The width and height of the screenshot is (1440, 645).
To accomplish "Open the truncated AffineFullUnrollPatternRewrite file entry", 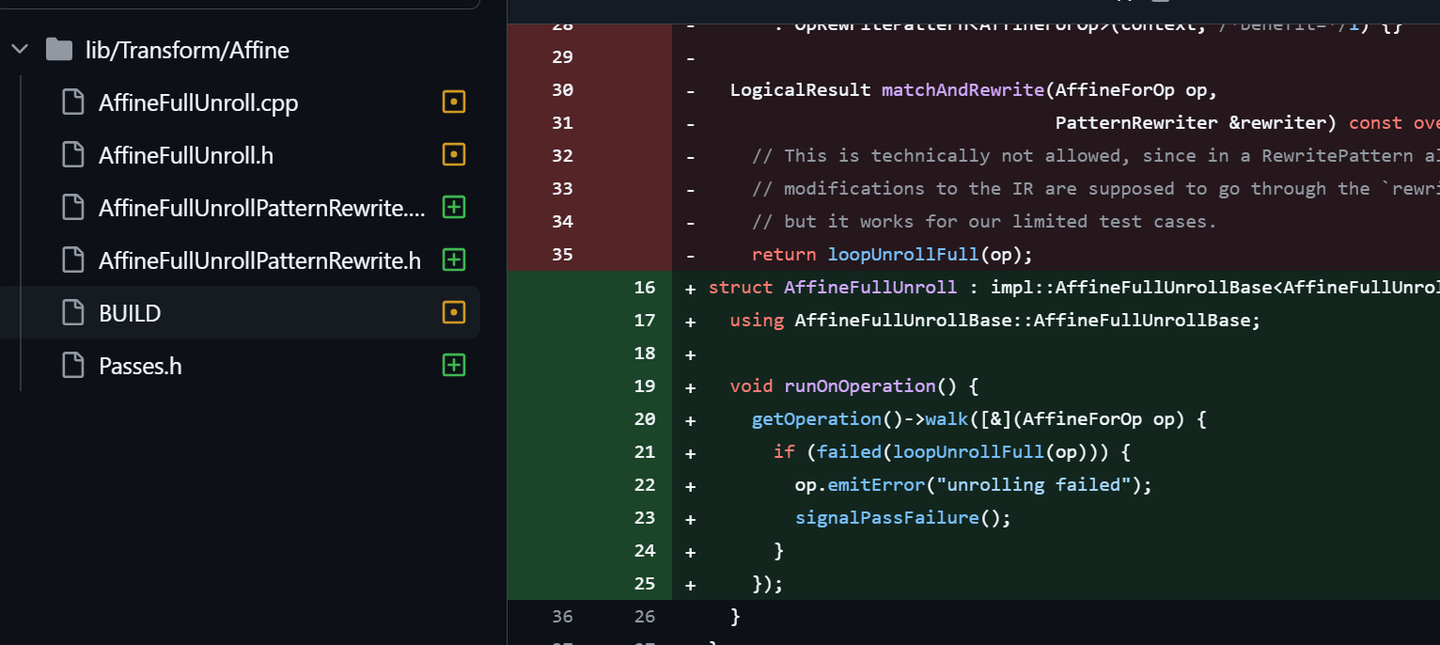I will 262,208.
